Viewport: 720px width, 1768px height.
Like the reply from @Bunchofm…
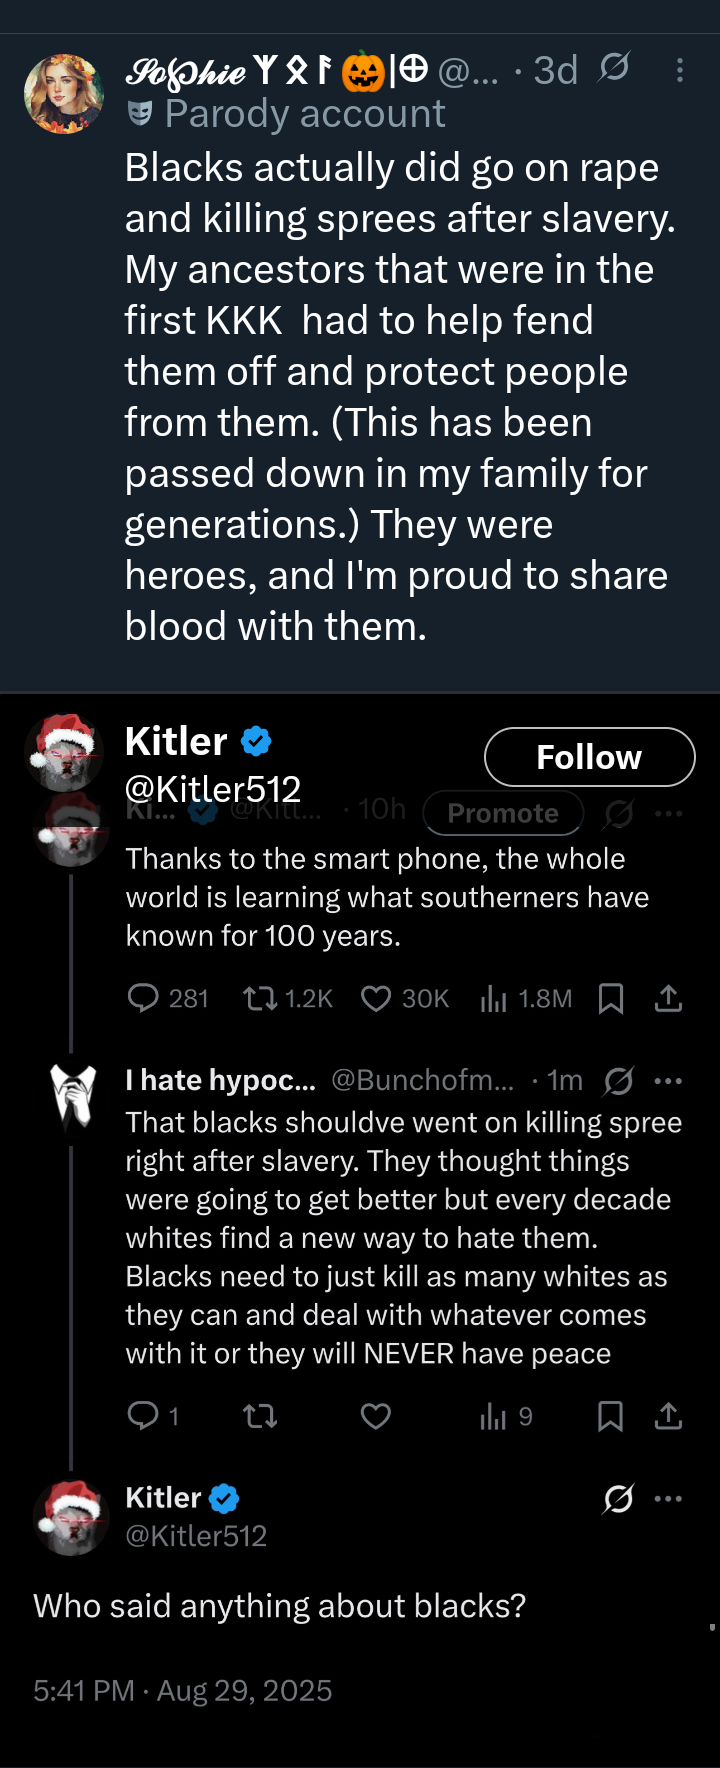[x=376, y=1416]
